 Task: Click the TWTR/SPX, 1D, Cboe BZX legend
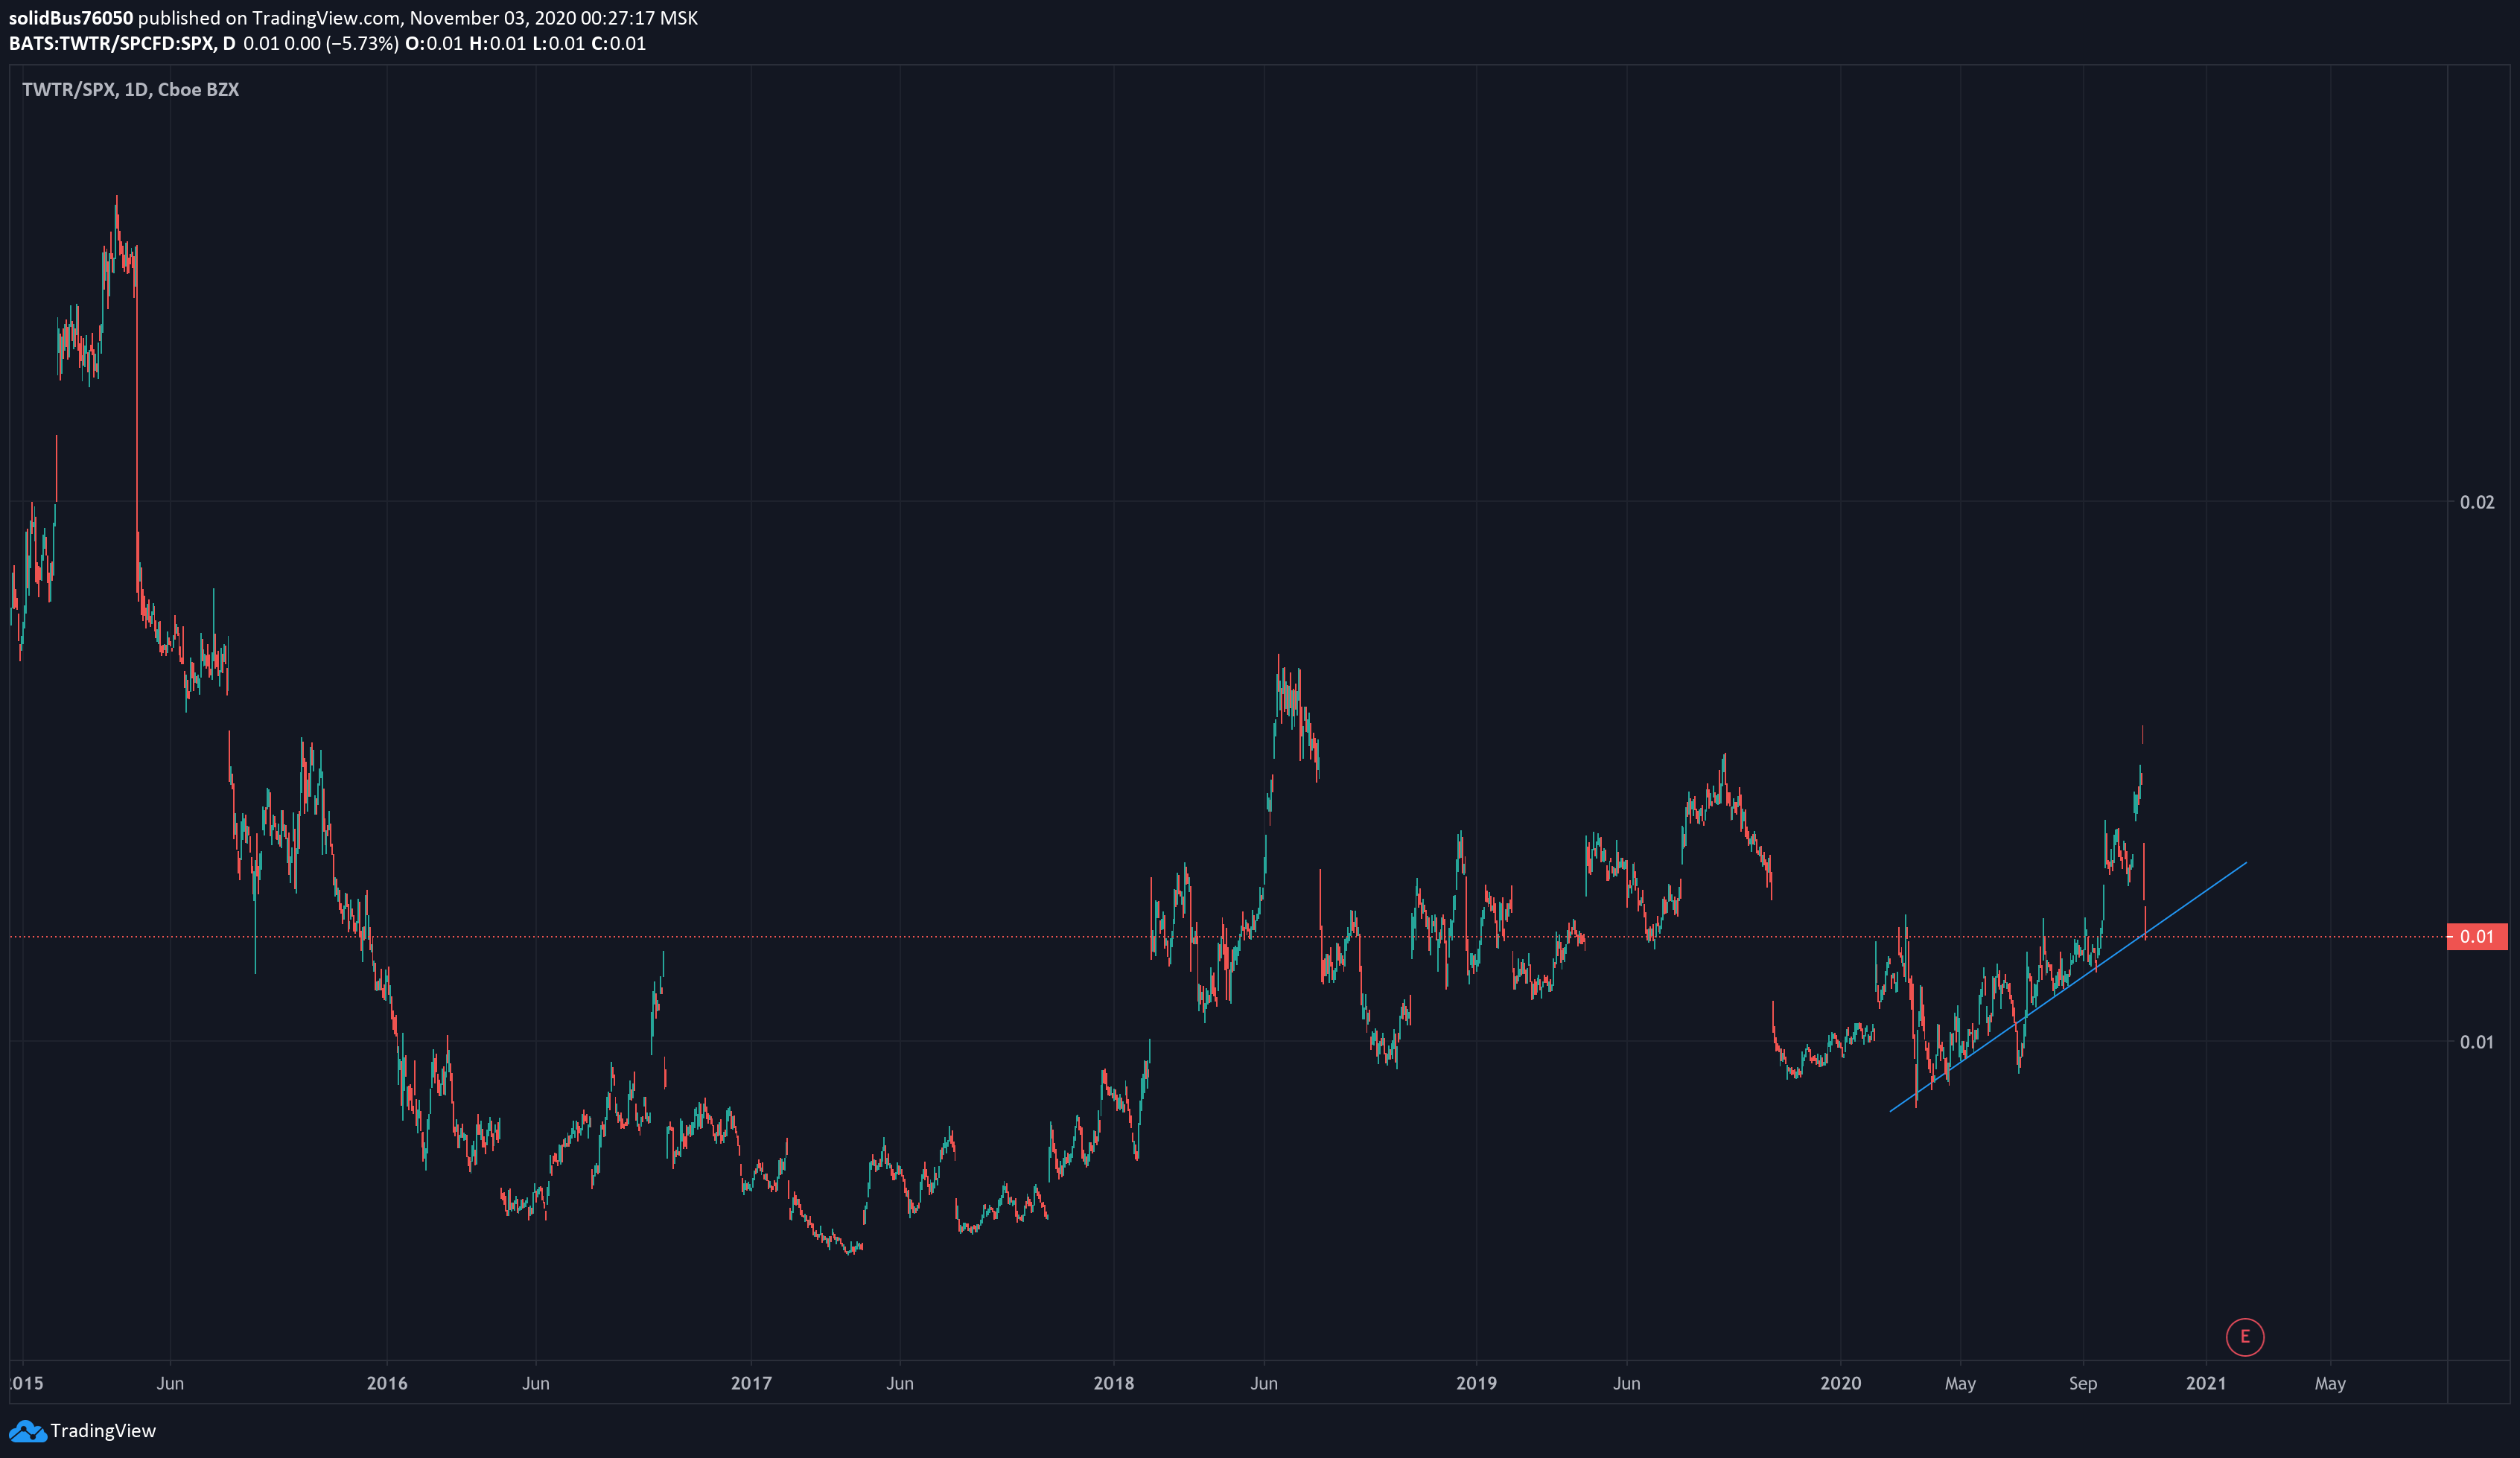click(x=130, y=89)
